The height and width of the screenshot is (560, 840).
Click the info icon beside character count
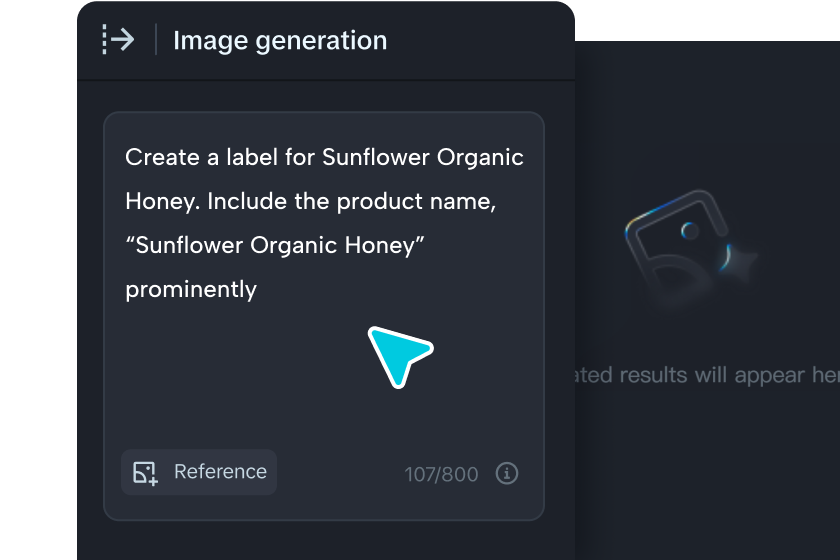coord(507,473)
